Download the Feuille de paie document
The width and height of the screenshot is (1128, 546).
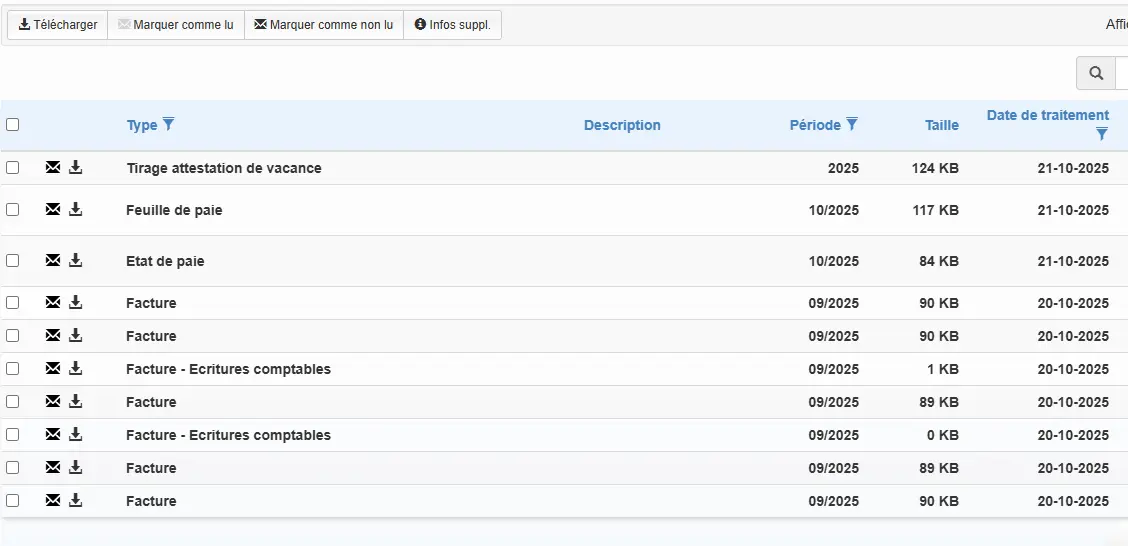(x=76, y=210)
